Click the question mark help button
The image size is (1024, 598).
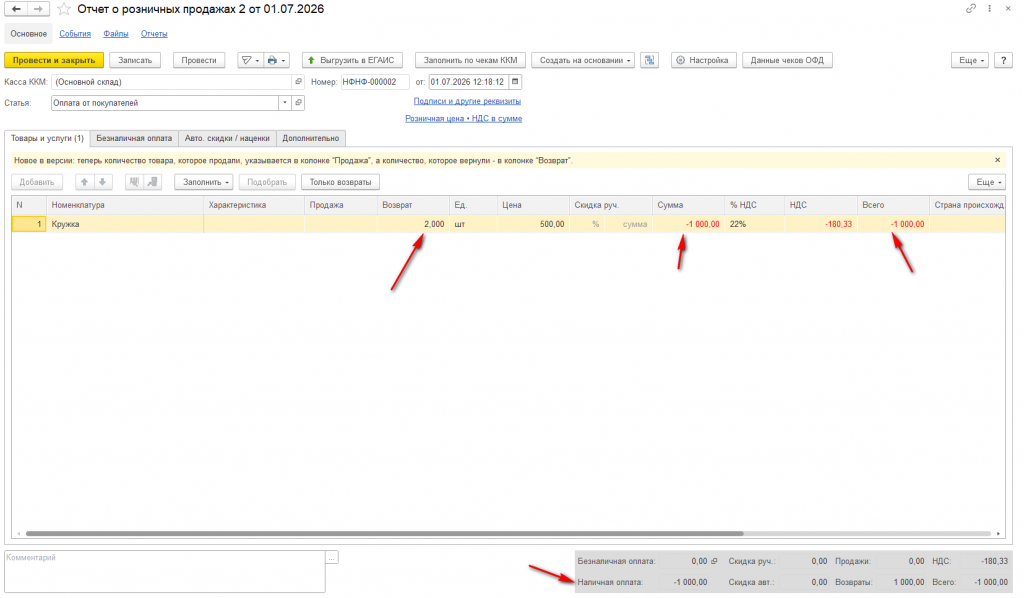tap(1003, 60)
